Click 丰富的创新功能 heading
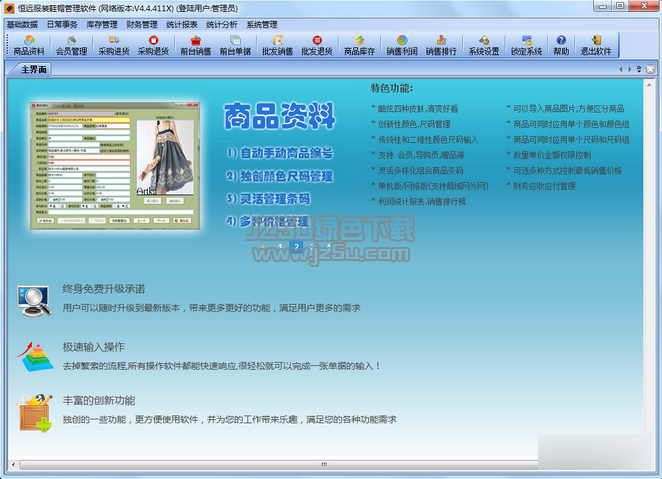This screenshot has height=479, width=662. (99, 401)
